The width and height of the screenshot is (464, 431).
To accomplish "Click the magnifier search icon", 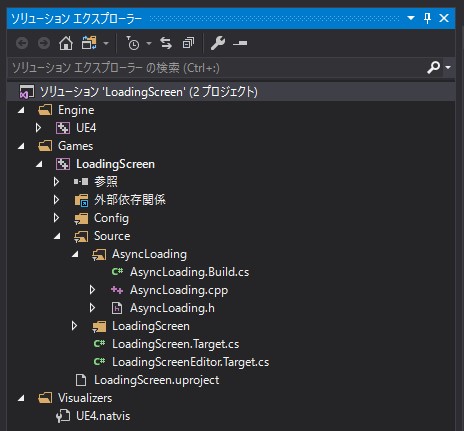I will [434, 67].
